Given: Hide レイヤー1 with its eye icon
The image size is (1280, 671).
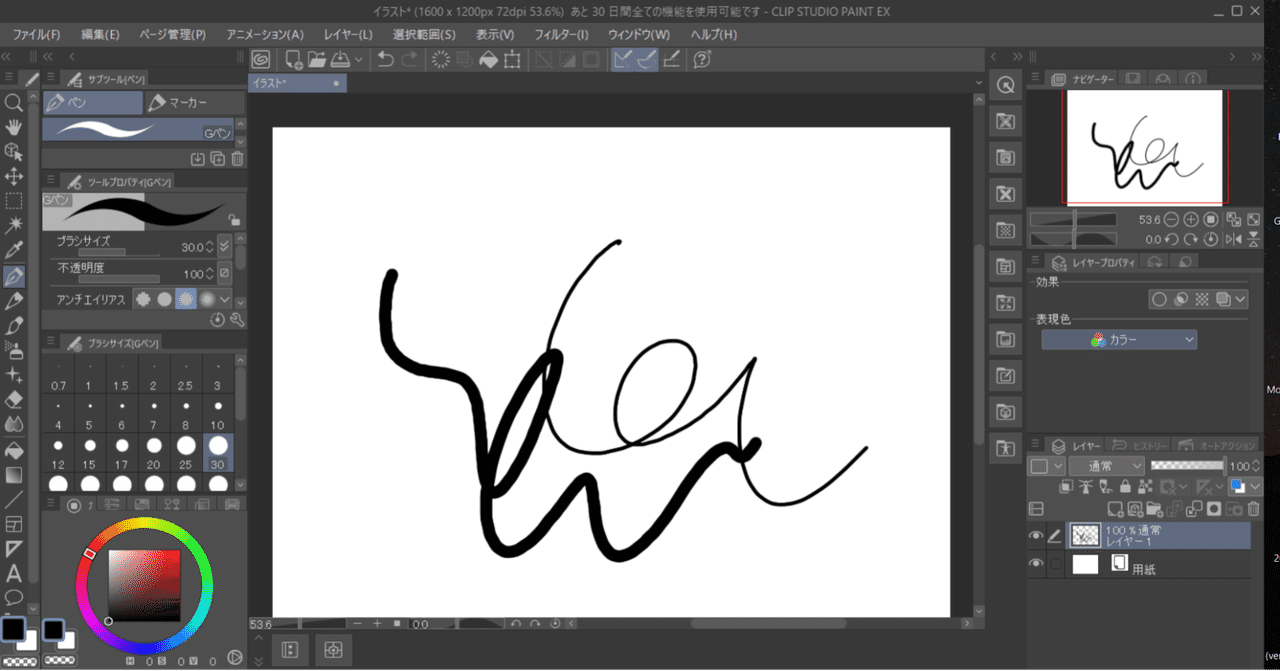Looking at the screenshot, I should [x=1036, y=536].
